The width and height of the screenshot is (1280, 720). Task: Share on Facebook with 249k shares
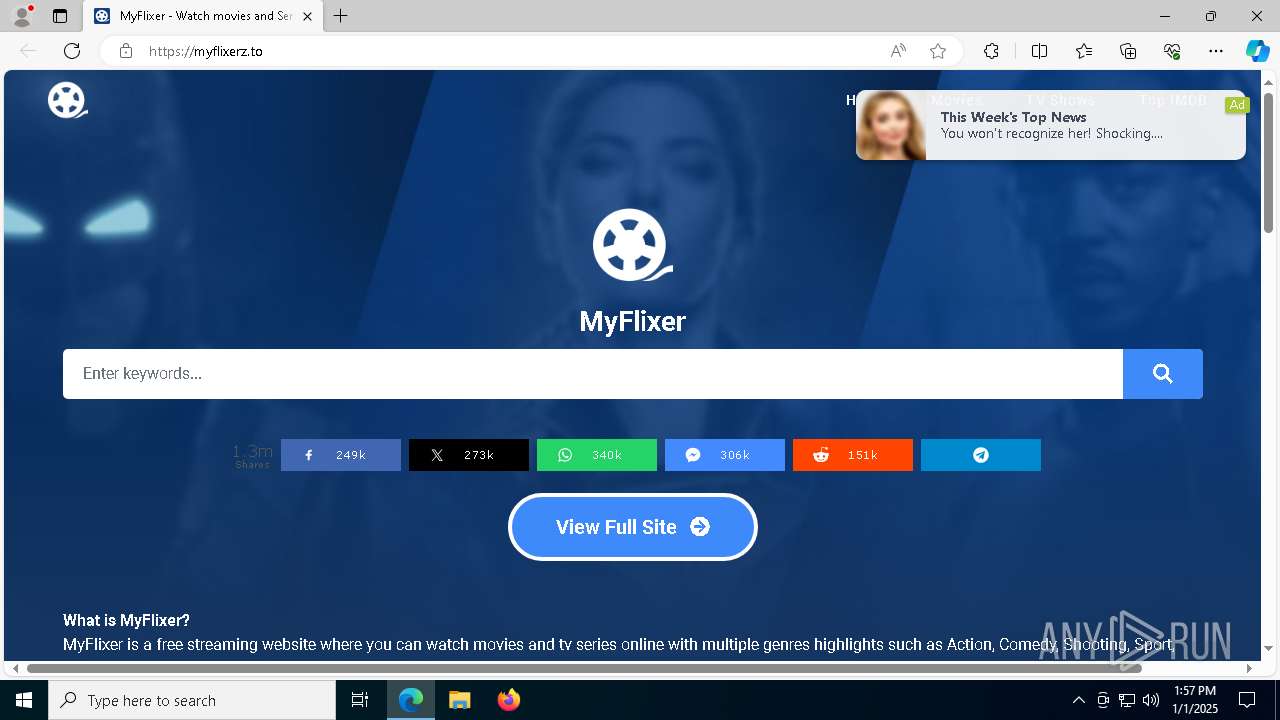tap(341, 455)
